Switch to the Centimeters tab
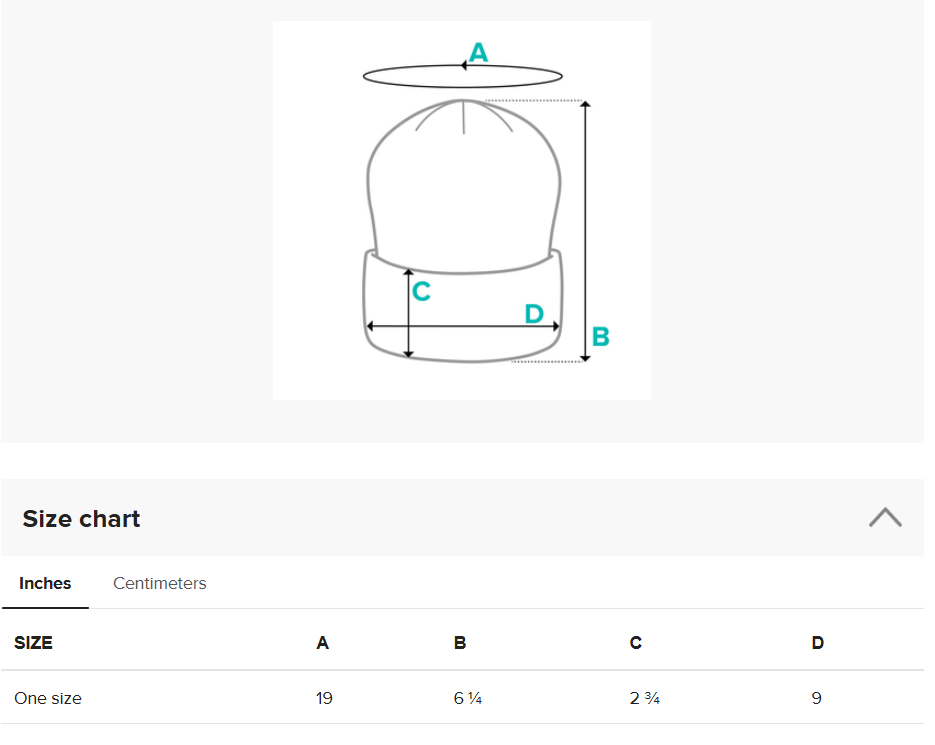The image size is (935, 745). (159, 583)
